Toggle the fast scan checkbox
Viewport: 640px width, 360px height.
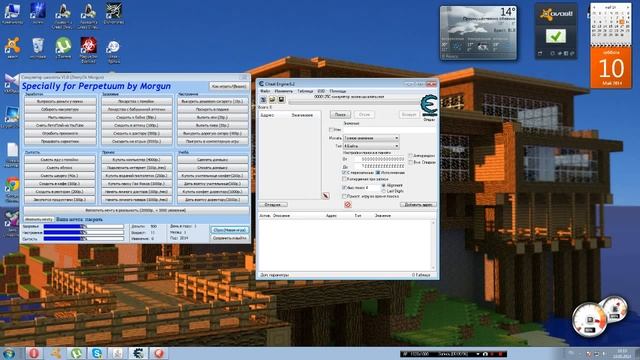[344, 187]
